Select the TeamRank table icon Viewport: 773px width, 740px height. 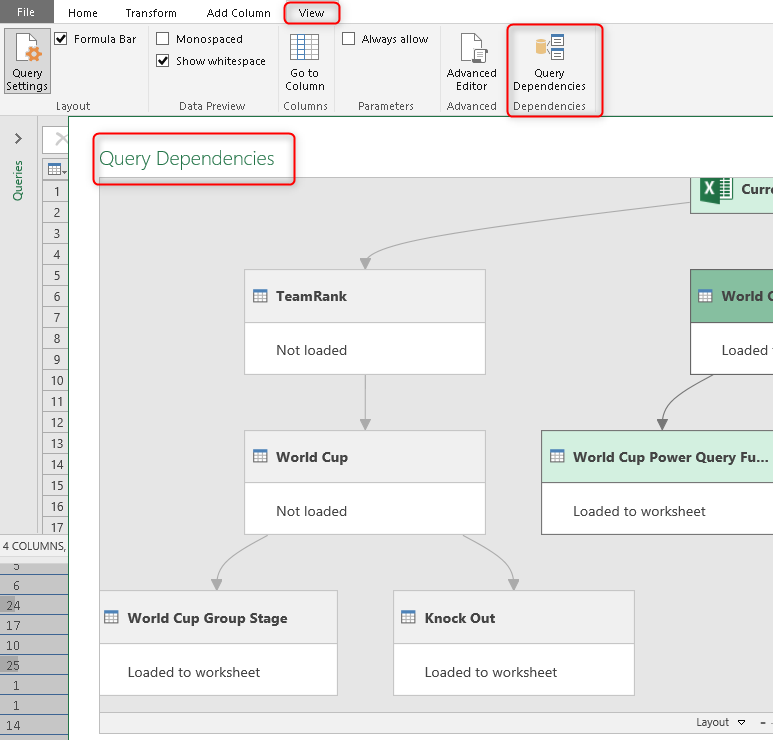[260, 296]
